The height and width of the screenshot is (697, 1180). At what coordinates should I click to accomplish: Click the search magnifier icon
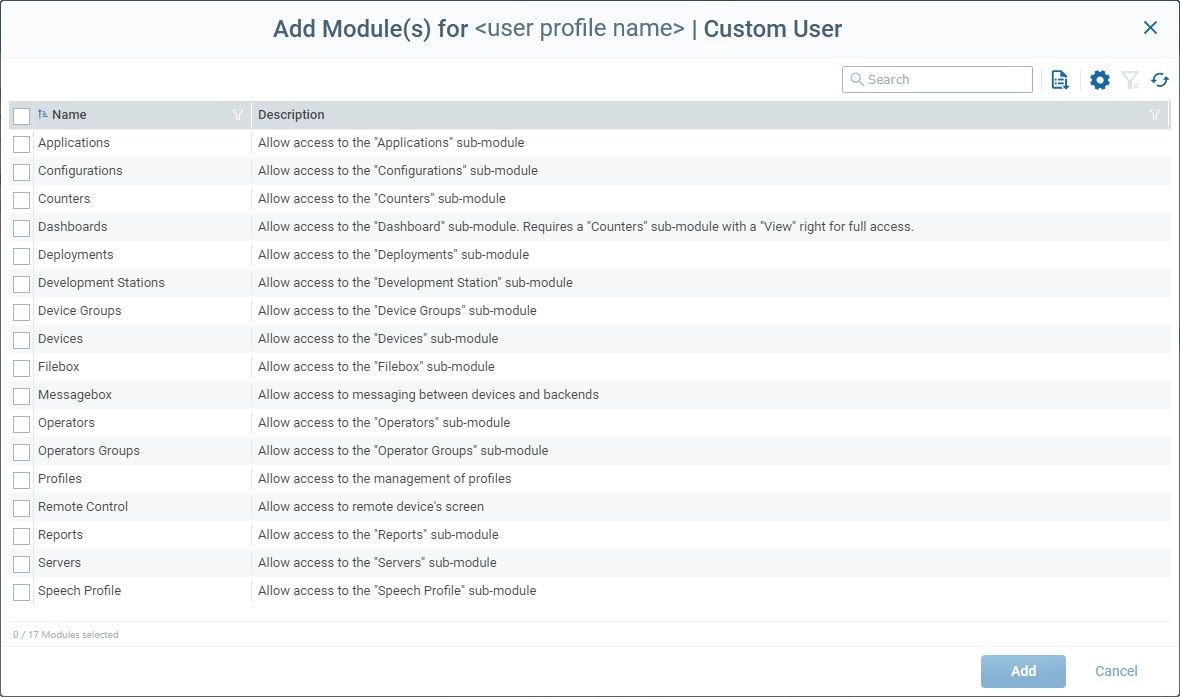click(857, 79)
